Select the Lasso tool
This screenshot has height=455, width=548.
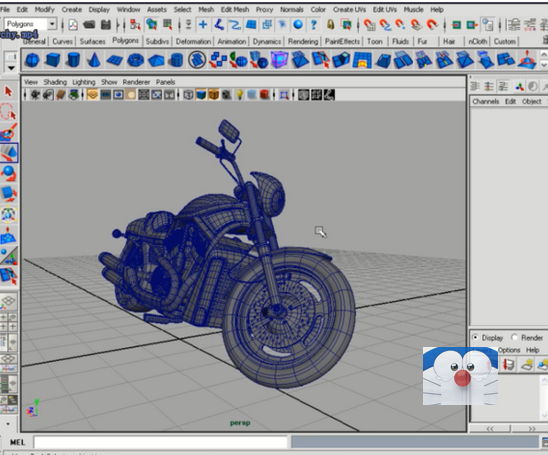pyautogui.click(x=8, y=112)
